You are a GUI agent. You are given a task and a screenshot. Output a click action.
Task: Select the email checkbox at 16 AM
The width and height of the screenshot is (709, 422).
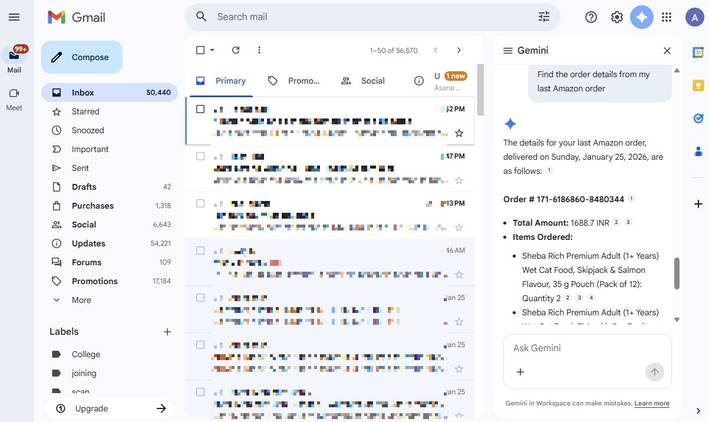pyautogui.click(x=200, y=250)
